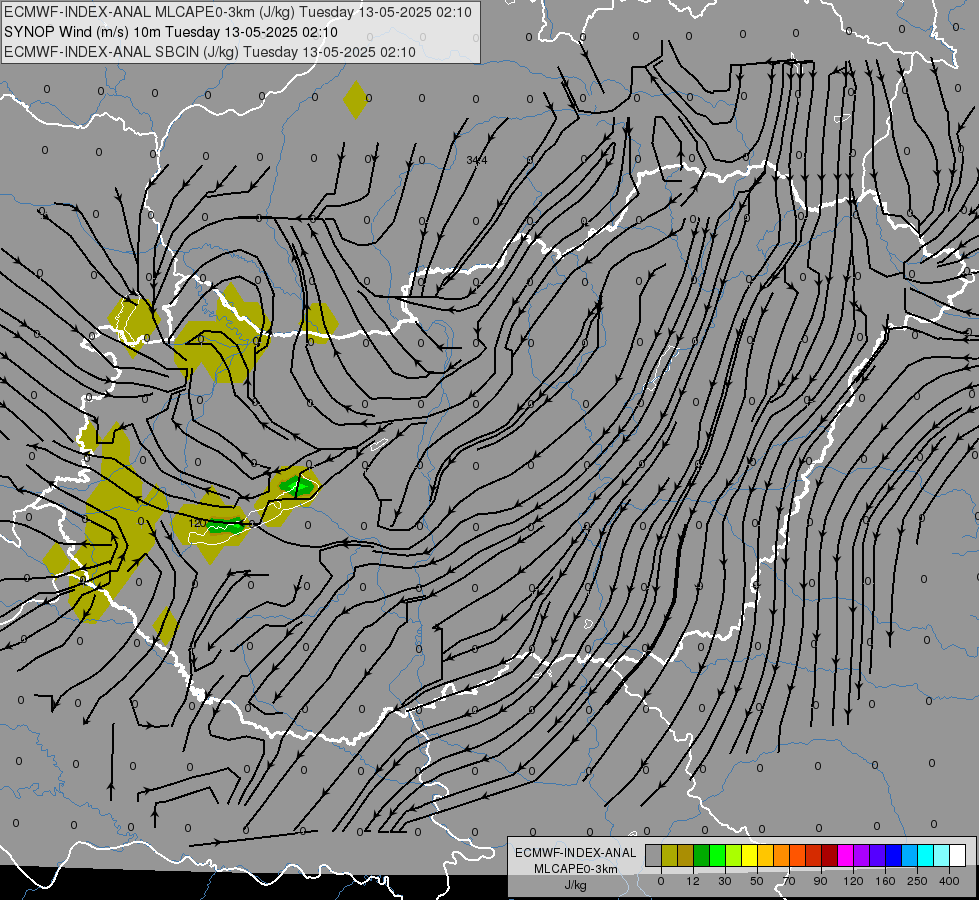Image resolution: width=979 pixels, height=900 pixels.
Task: Pick the red legend swatch before 90
Action: point(814,855)
